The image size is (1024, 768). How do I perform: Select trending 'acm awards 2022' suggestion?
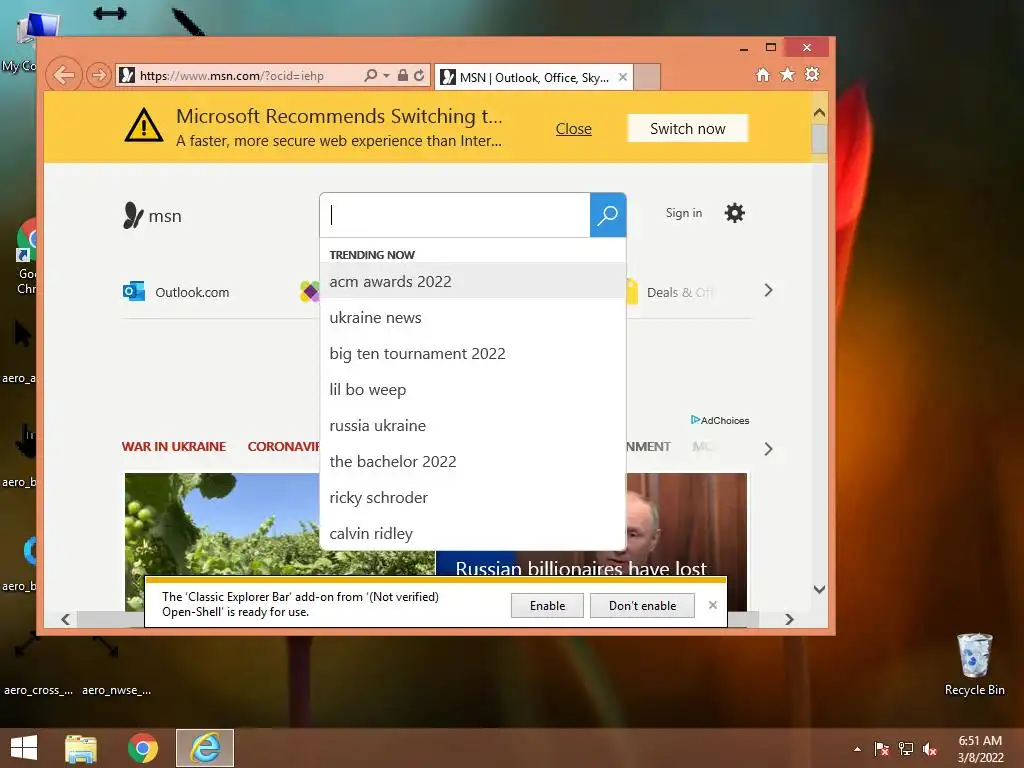(473, 281)
